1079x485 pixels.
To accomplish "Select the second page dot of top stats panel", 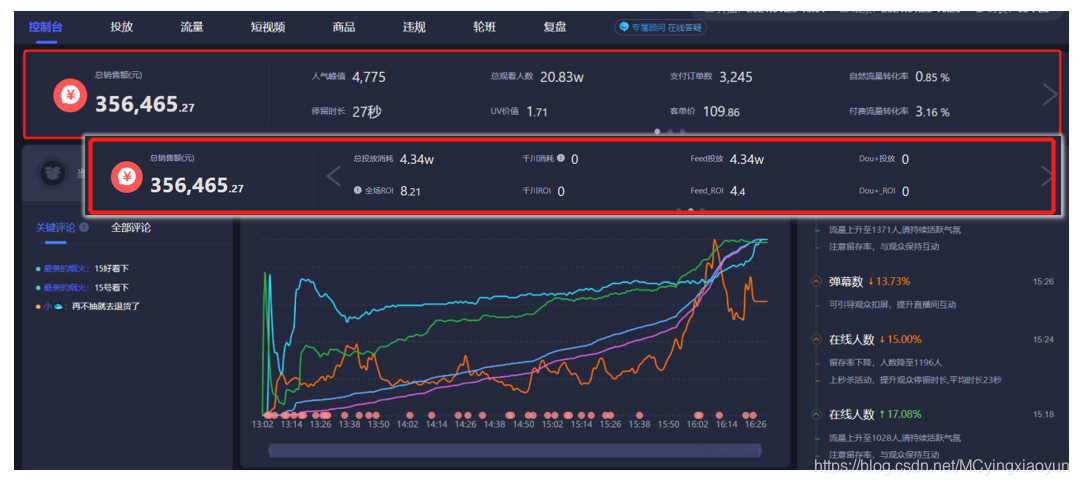I will (670, 131).
